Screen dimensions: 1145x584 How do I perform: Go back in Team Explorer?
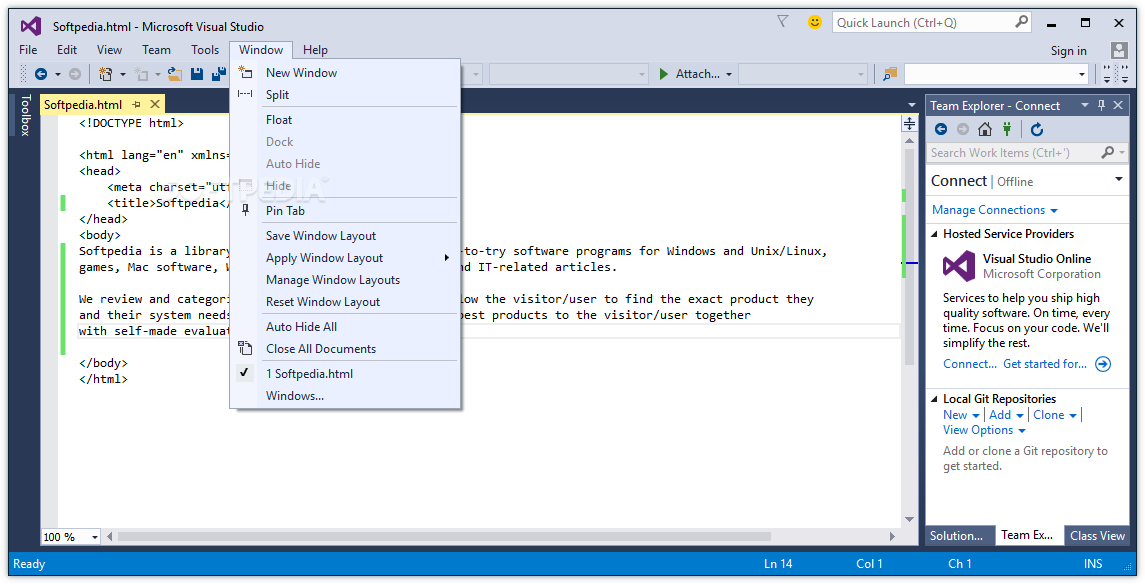pyautogui.click(x=941, y=129)
